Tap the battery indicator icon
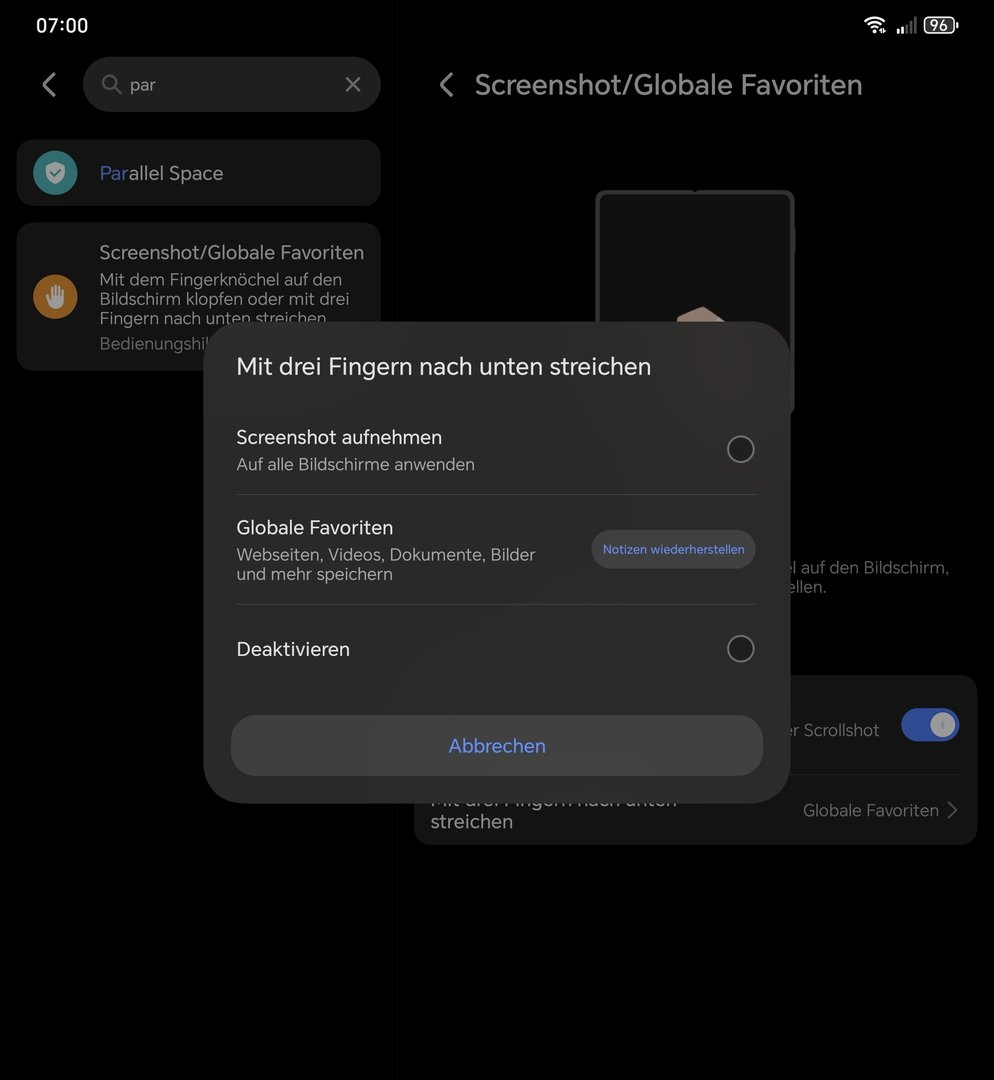Viewport: 994px width, 1080px height. click(x=940, y=25)
